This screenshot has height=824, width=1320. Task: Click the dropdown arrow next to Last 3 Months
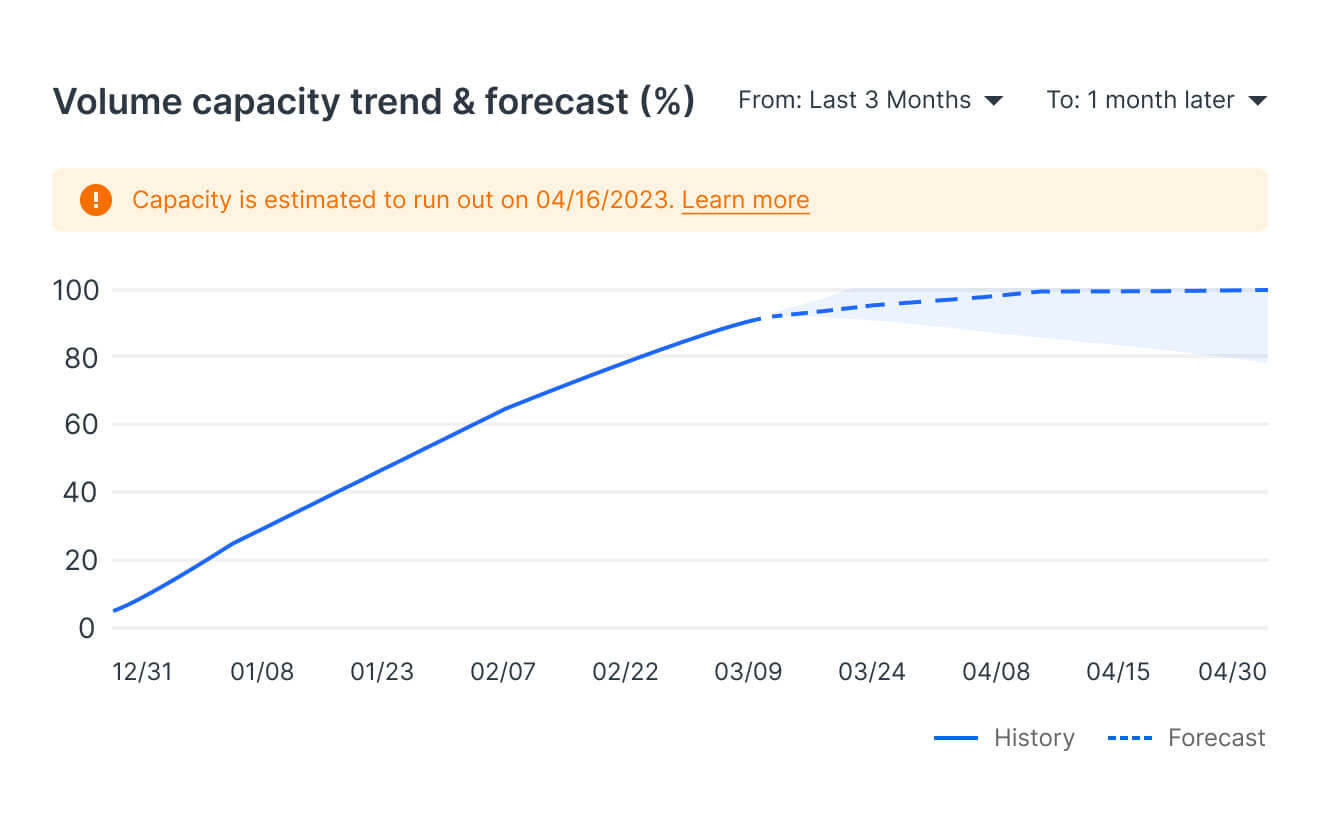(x=995, y=100)
